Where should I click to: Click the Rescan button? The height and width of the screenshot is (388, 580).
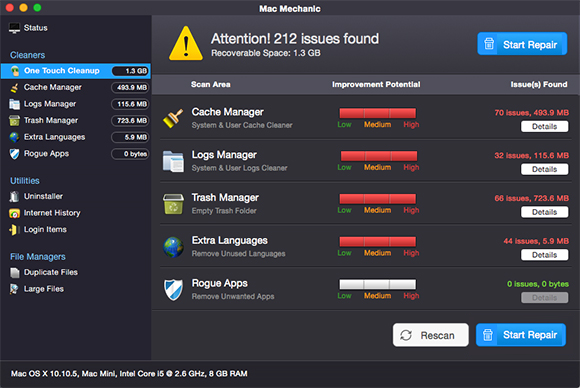click(x=431, y=335)
